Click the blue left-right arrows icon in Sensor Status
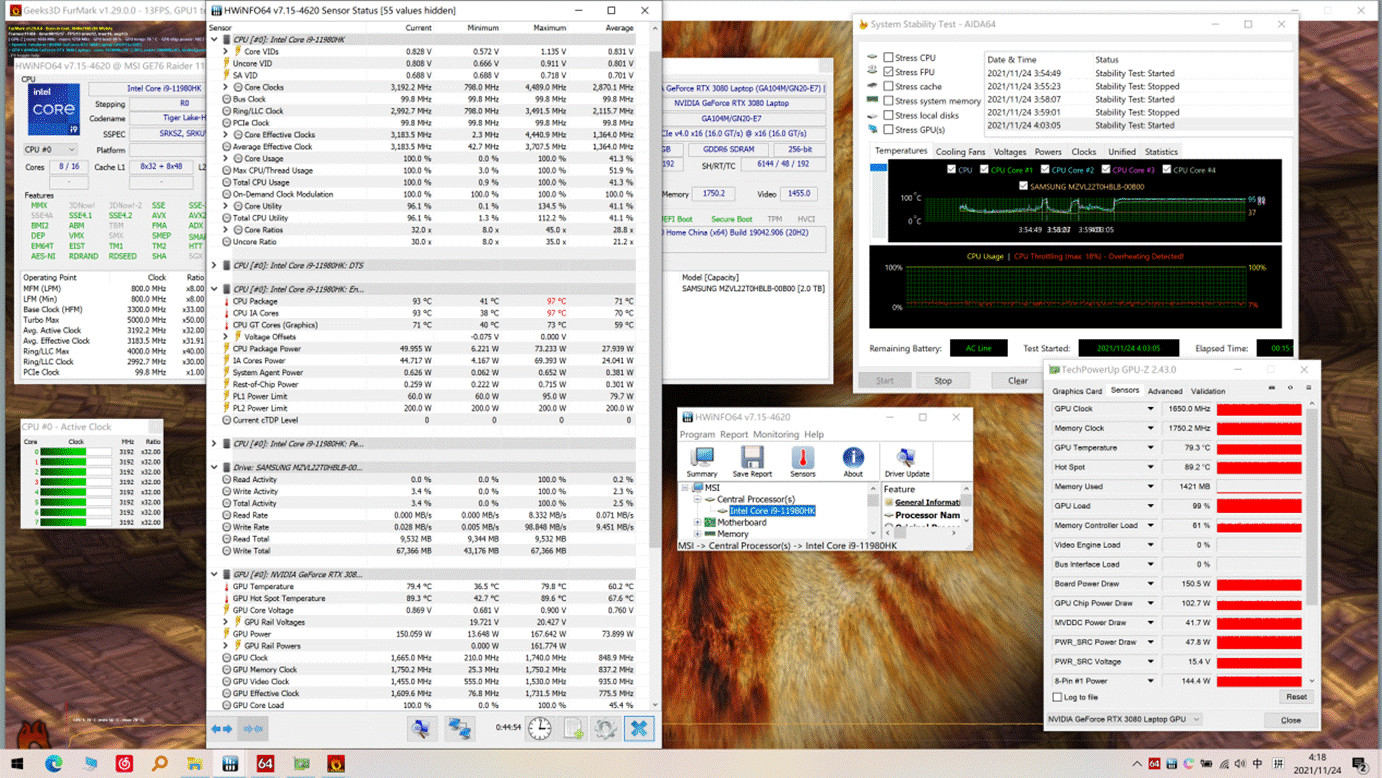The width and height of the screenshot is (1382, 778). [222, 729]
